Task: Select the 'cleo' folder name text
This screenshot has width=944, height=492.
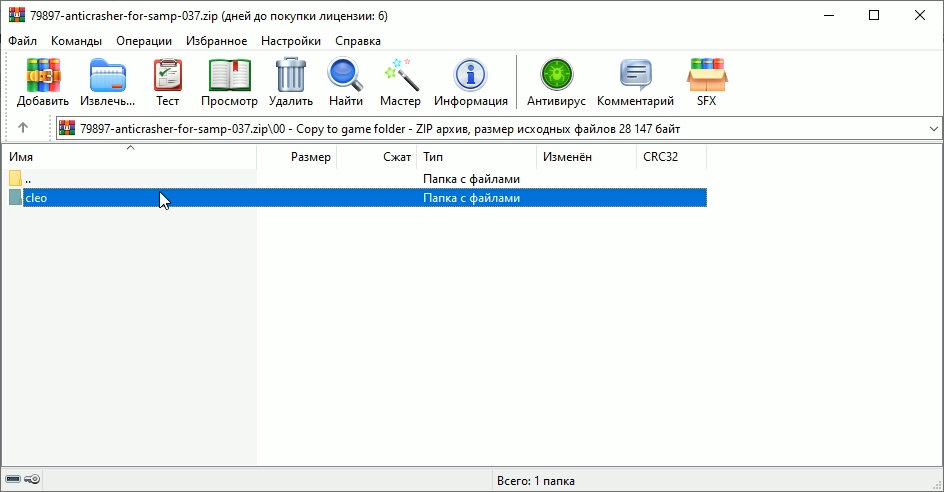Action: 36,198
